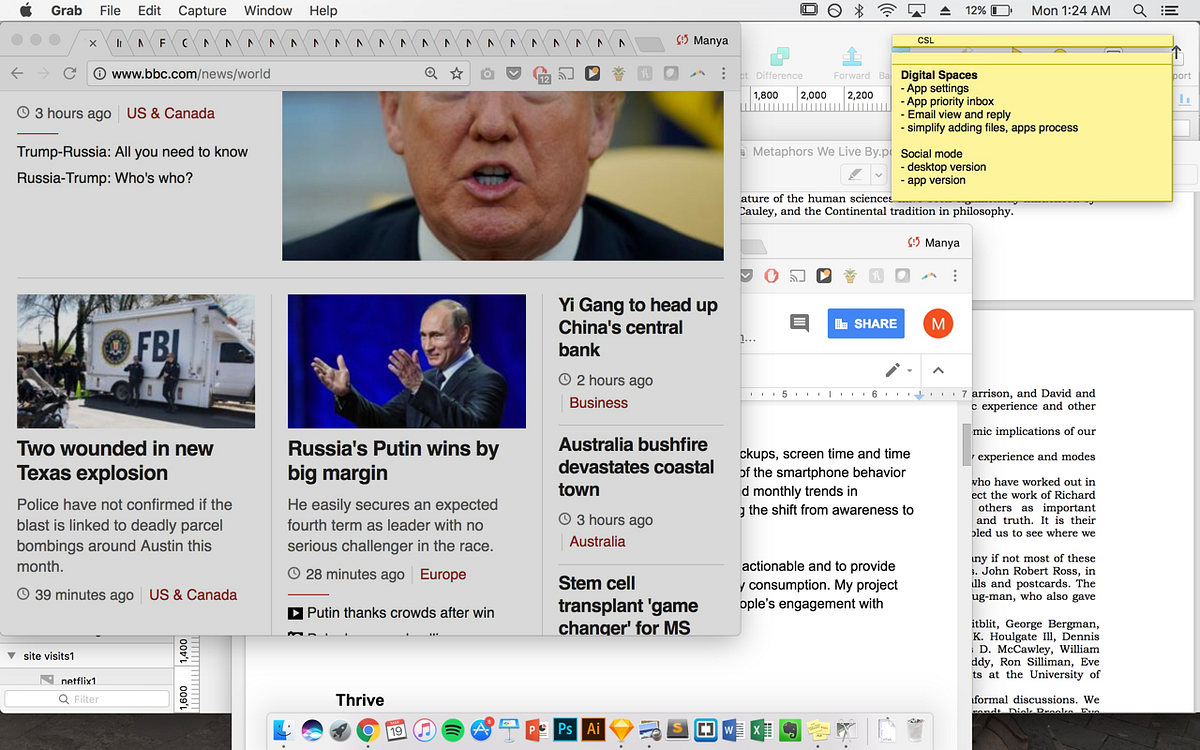Viewport: 1200px width, 750px height.
Task: Click the red adblock hand in Docs window
Action: (x=771, y=275)
